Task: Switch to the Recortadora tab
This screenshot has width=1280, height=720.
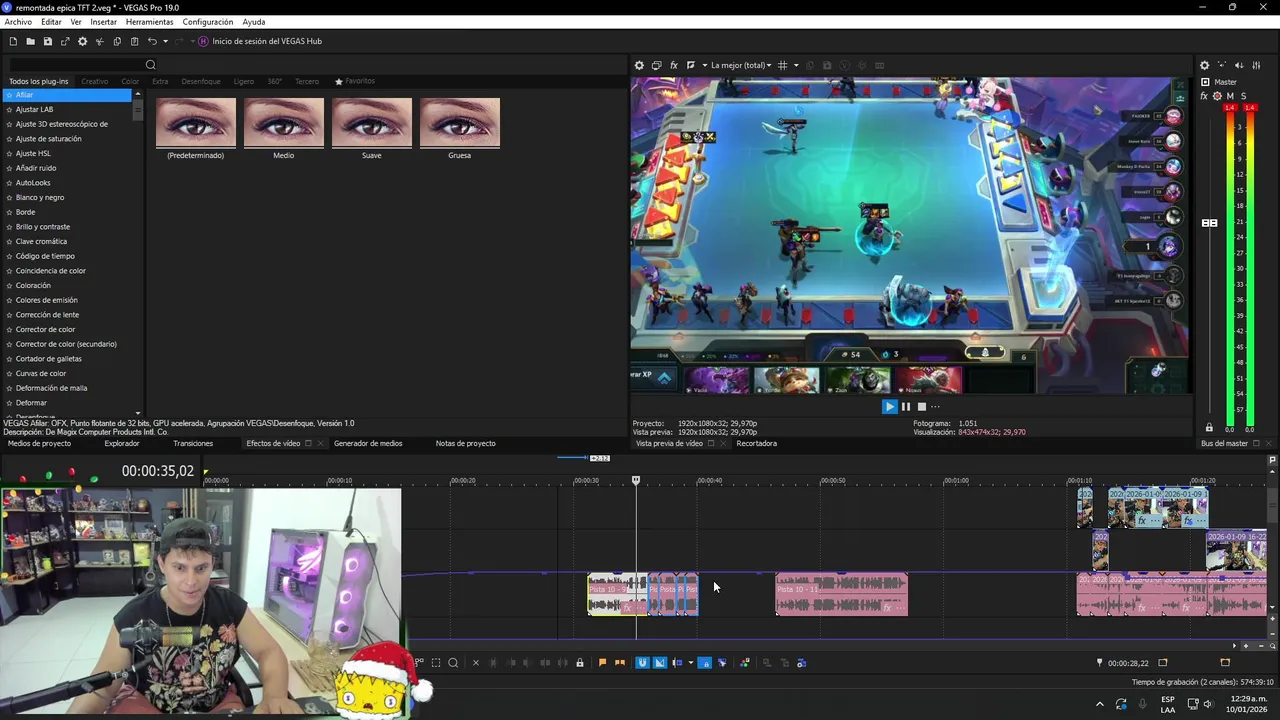Action: coord(756,443)
